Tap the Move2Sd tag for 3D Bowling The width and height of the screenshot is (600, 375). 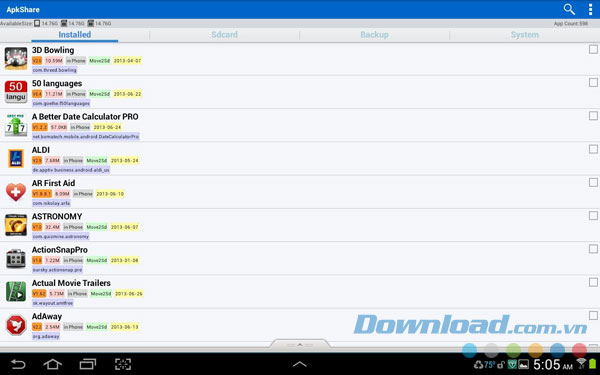point(99,60)
